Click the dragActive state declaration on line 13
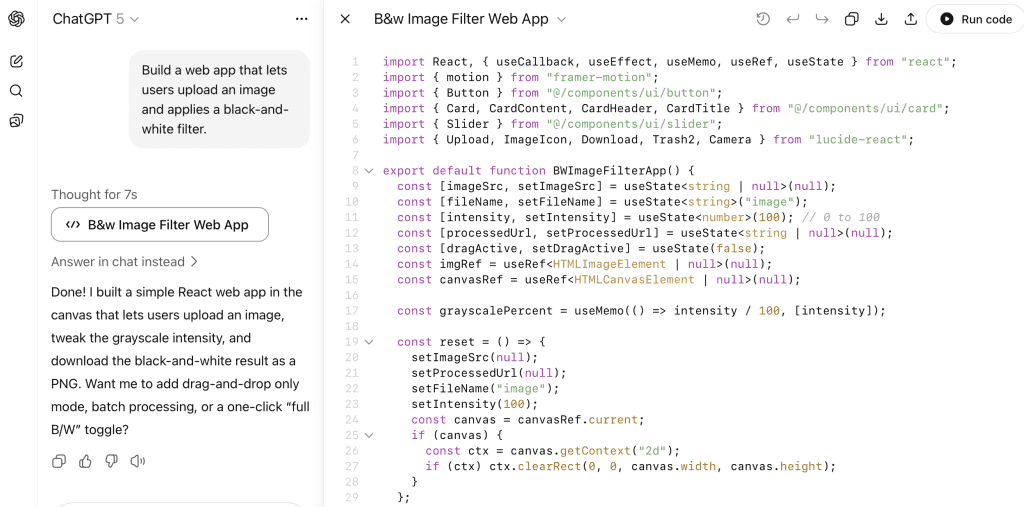Screen dimensions: 1024x507 581,248
